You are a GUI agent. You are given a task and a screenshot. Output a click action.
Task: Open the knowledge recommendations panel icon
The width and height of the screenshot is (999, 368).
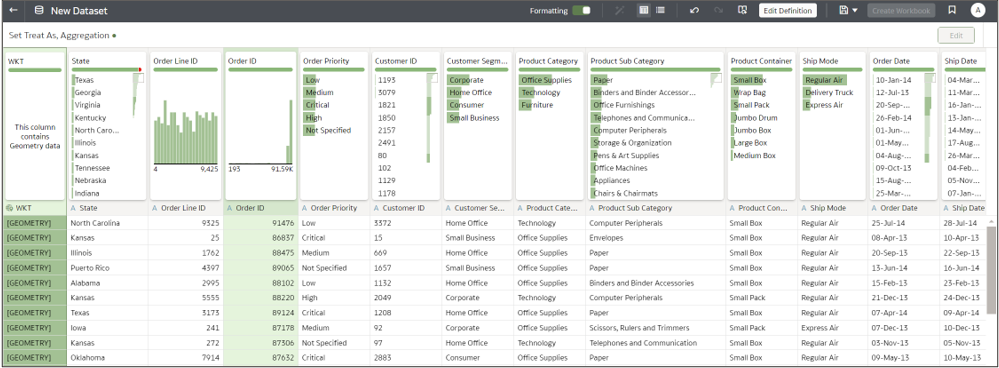(742, 10)
